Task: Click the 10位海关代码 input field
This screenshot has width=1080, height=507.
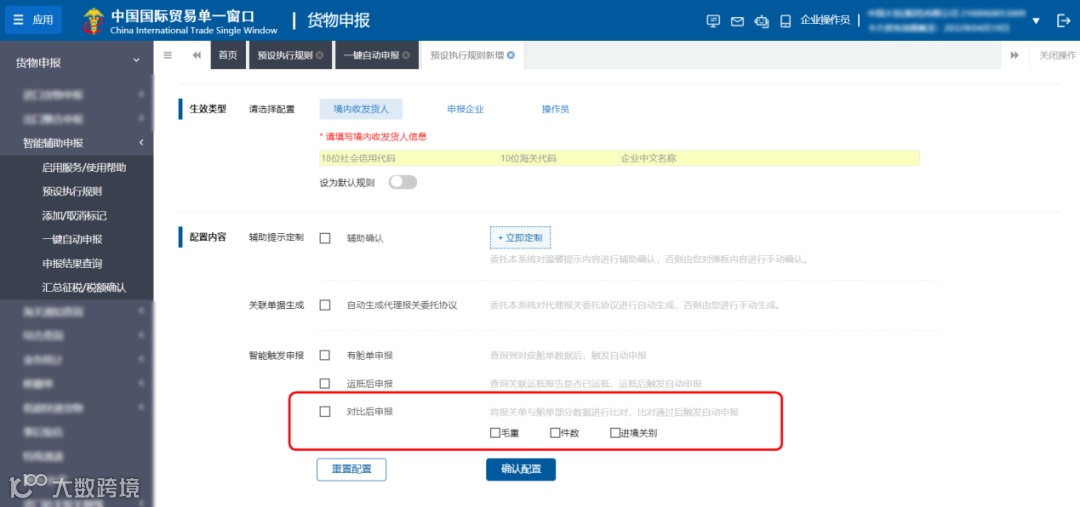Action: point(559,158)
